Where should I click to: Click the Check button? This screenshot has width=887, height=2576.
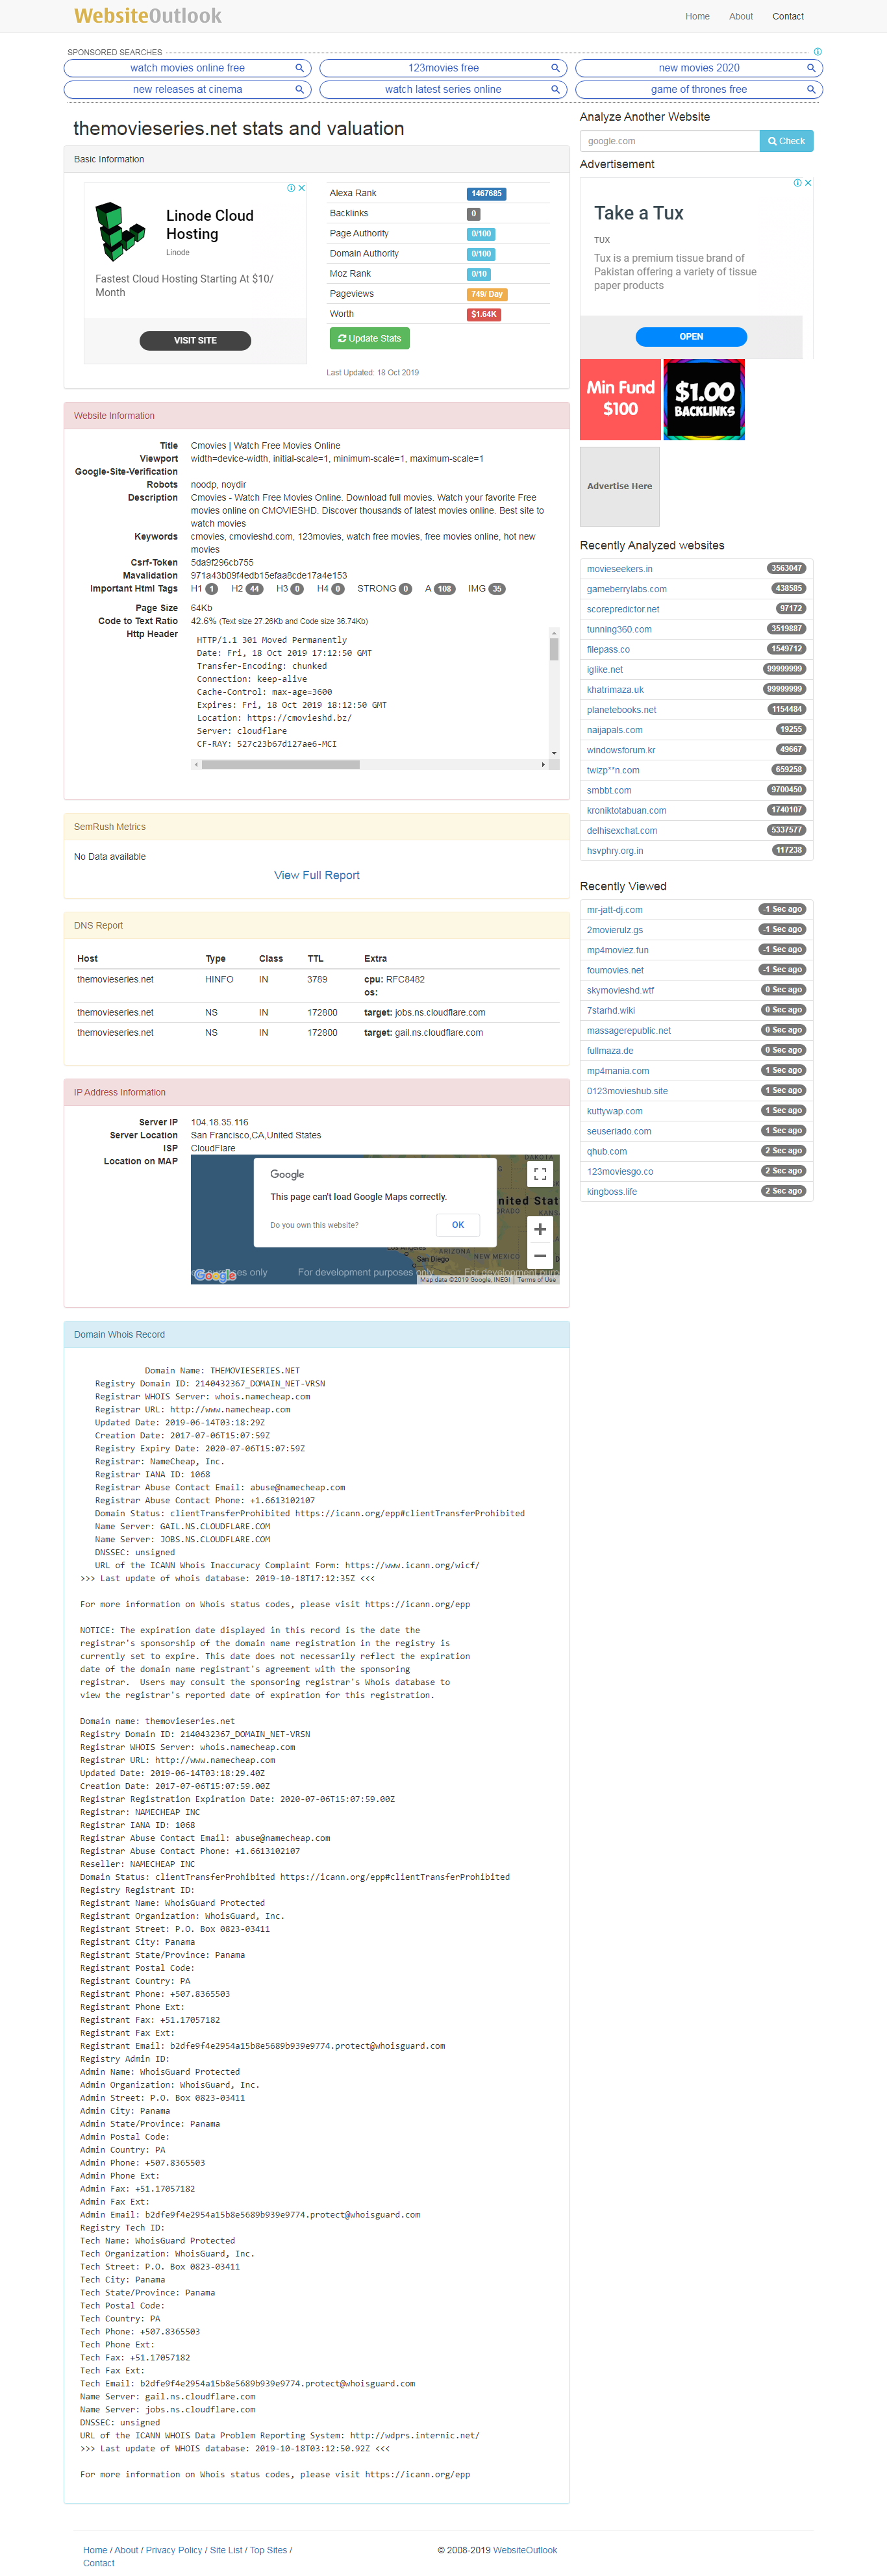(786, 141)
